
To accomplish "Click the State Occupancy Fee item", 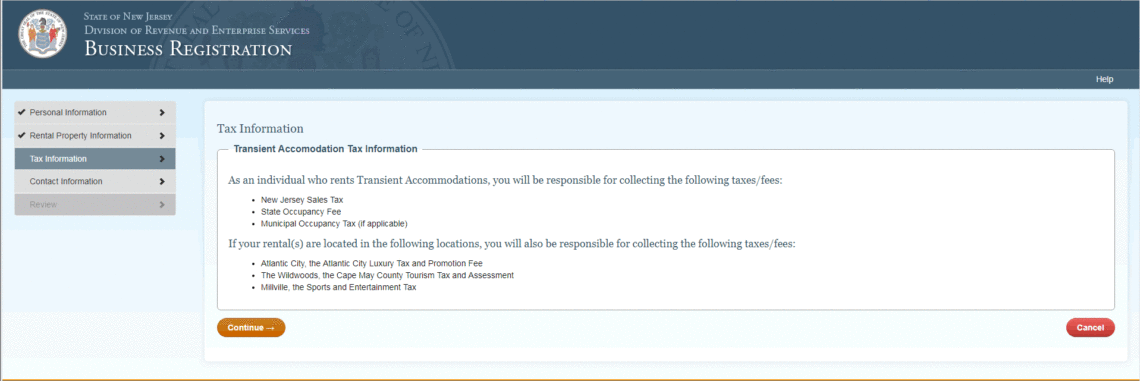I will [300, 211].
